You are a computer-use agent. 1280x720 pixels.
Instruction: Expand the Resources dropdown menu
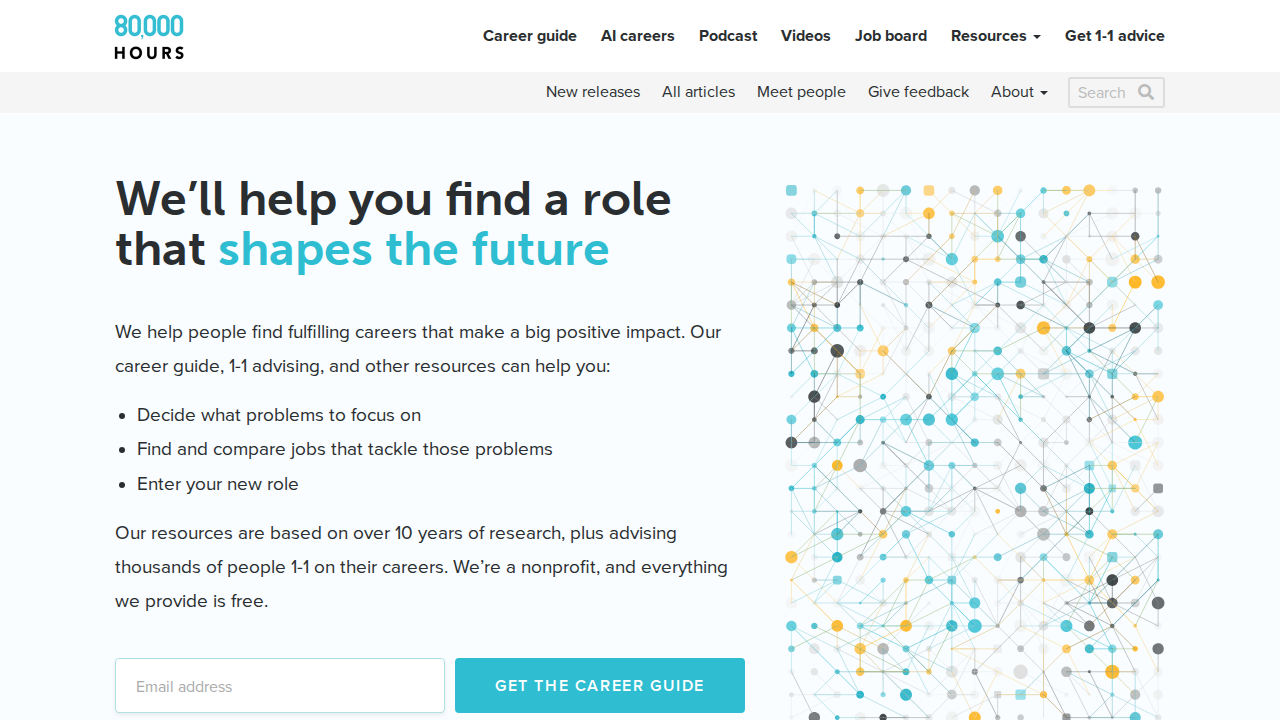pos(995,36)
